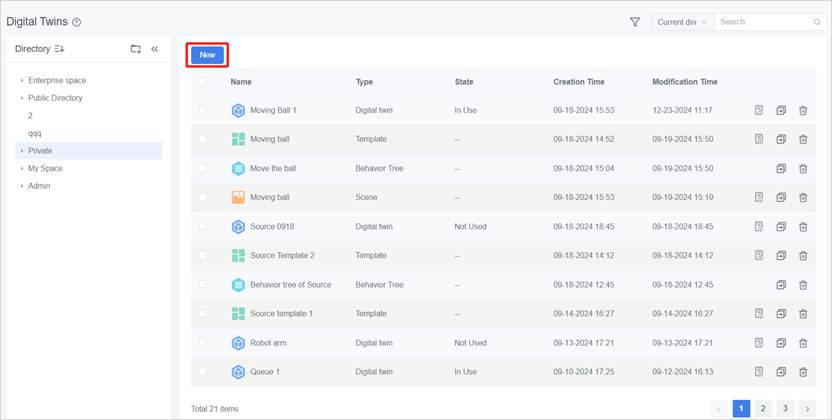Expand the Enterprise space tree node

22,80
